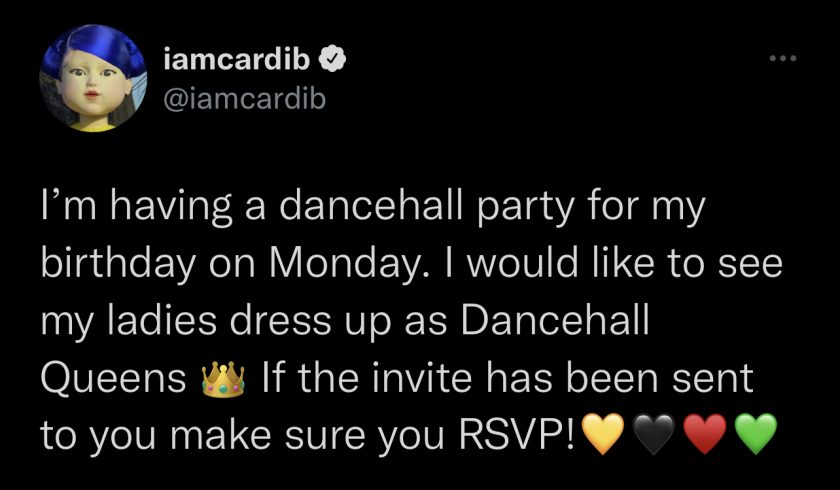Click the RSVP! text in the tweet
The width and height of the screenshot is (840, 490).
[518, 436]
